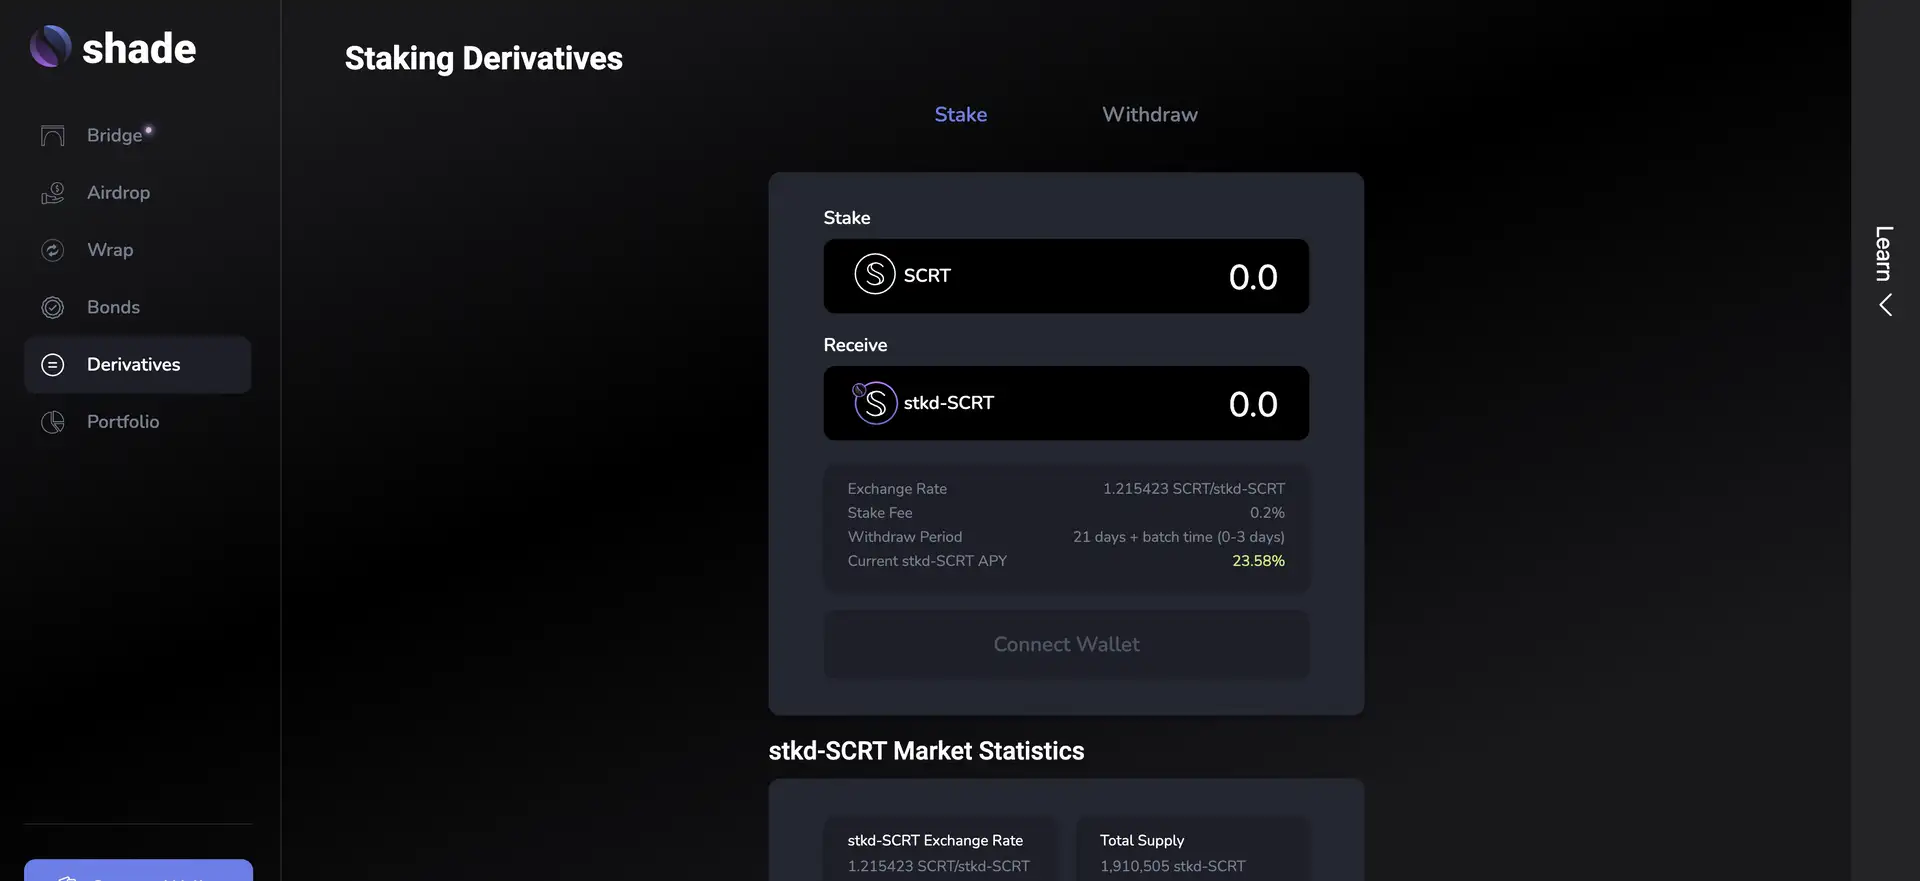1920x881 pixels.
Task: Open the Portfolio page link
Action: 123,422
